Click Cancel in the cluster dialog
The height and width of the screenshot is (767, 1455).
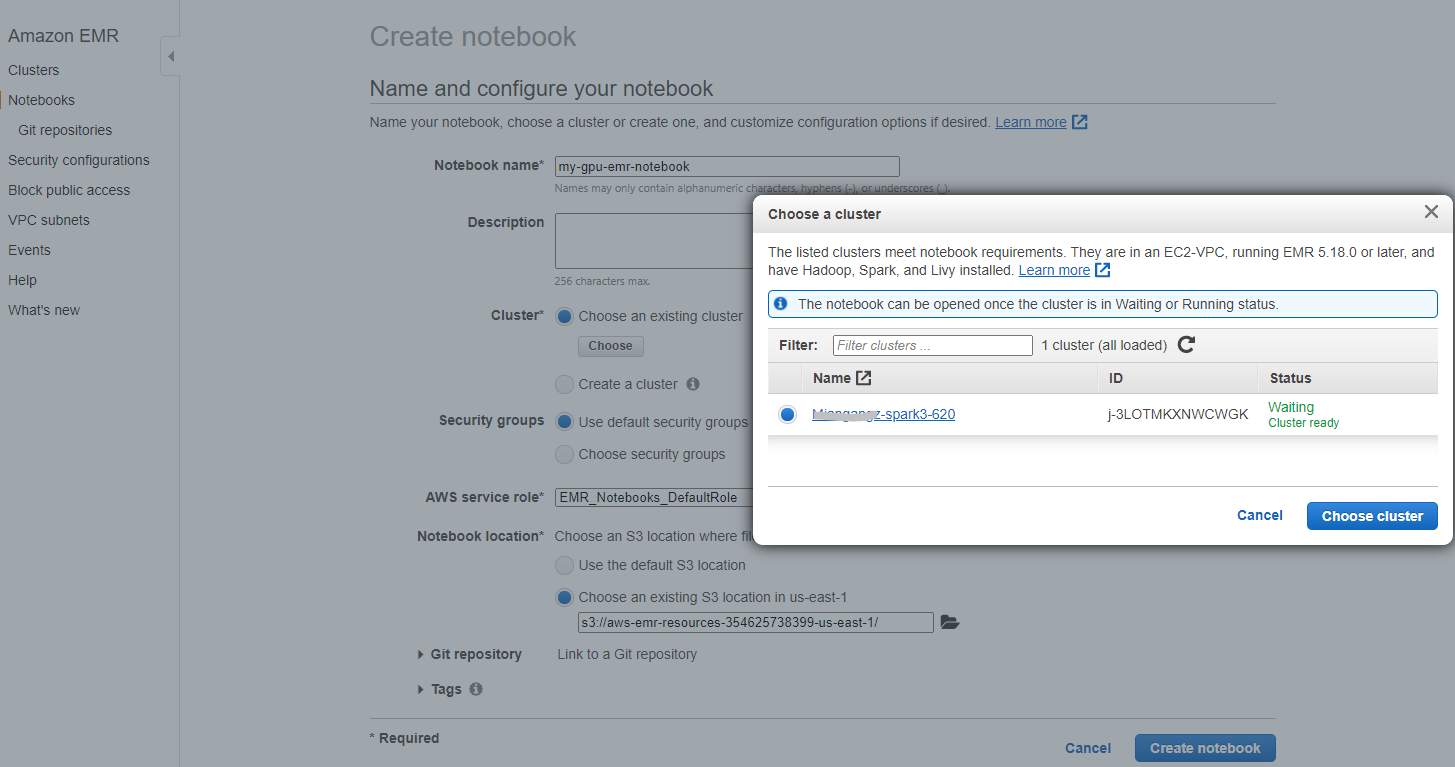click(1259, 515)
